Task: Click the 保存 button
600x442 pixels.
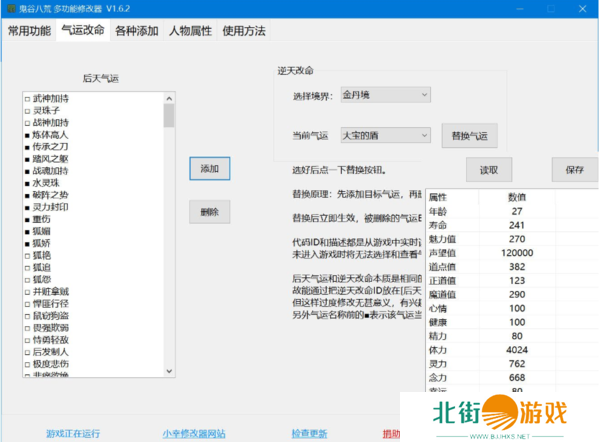Action: pyautogui.click(x=573, y=169)
